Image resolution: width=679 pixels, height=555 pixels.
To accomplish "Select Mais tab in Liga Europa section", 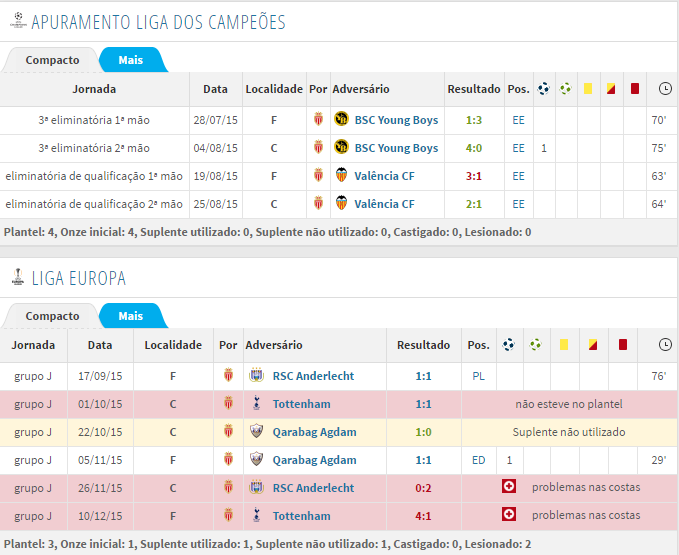I will point(131,316).
